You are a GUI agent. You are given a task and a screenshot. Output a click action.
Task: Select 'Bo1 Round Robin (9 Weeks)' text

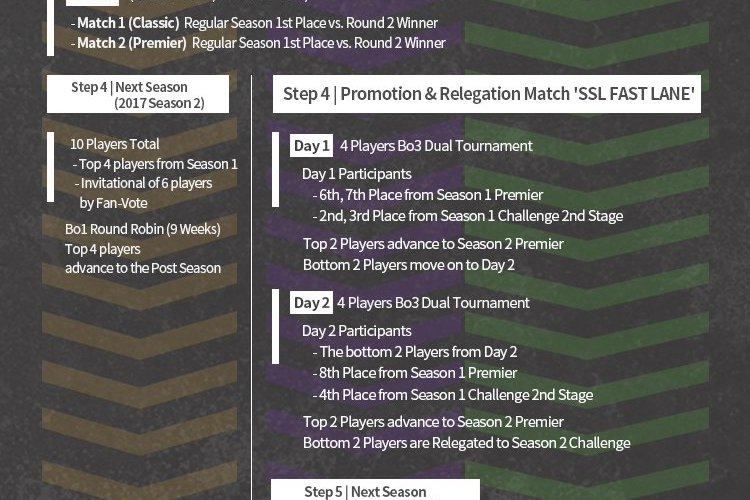[143, 229]
